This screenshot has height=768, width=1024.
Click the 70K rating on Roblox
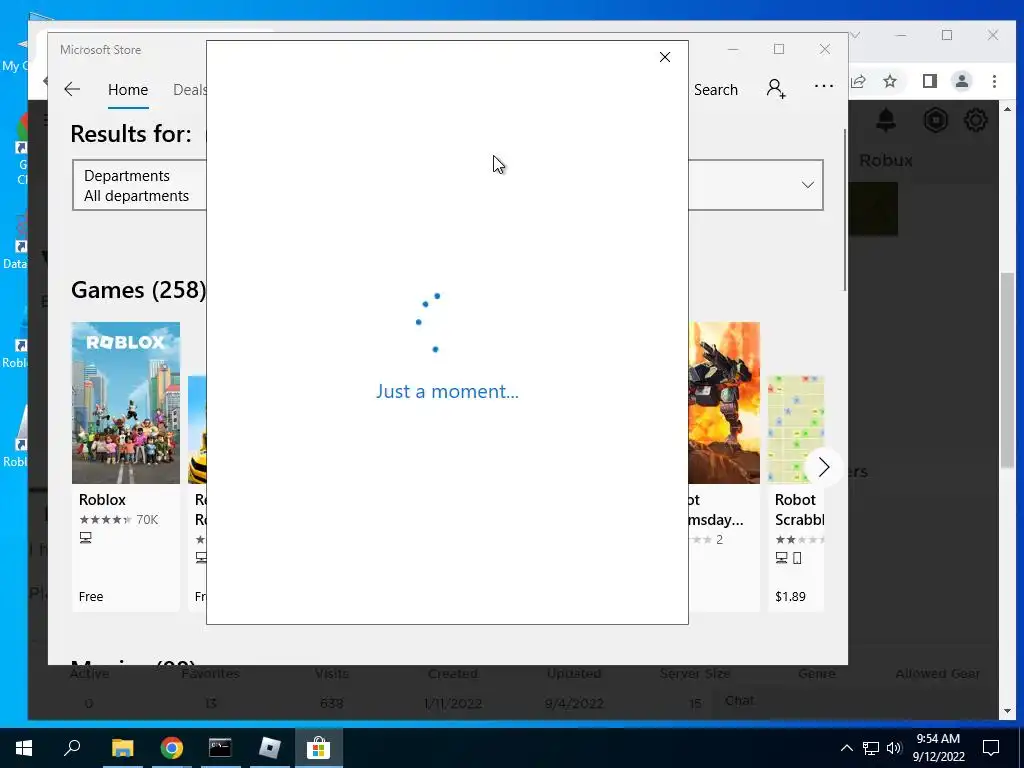point(147,520)
